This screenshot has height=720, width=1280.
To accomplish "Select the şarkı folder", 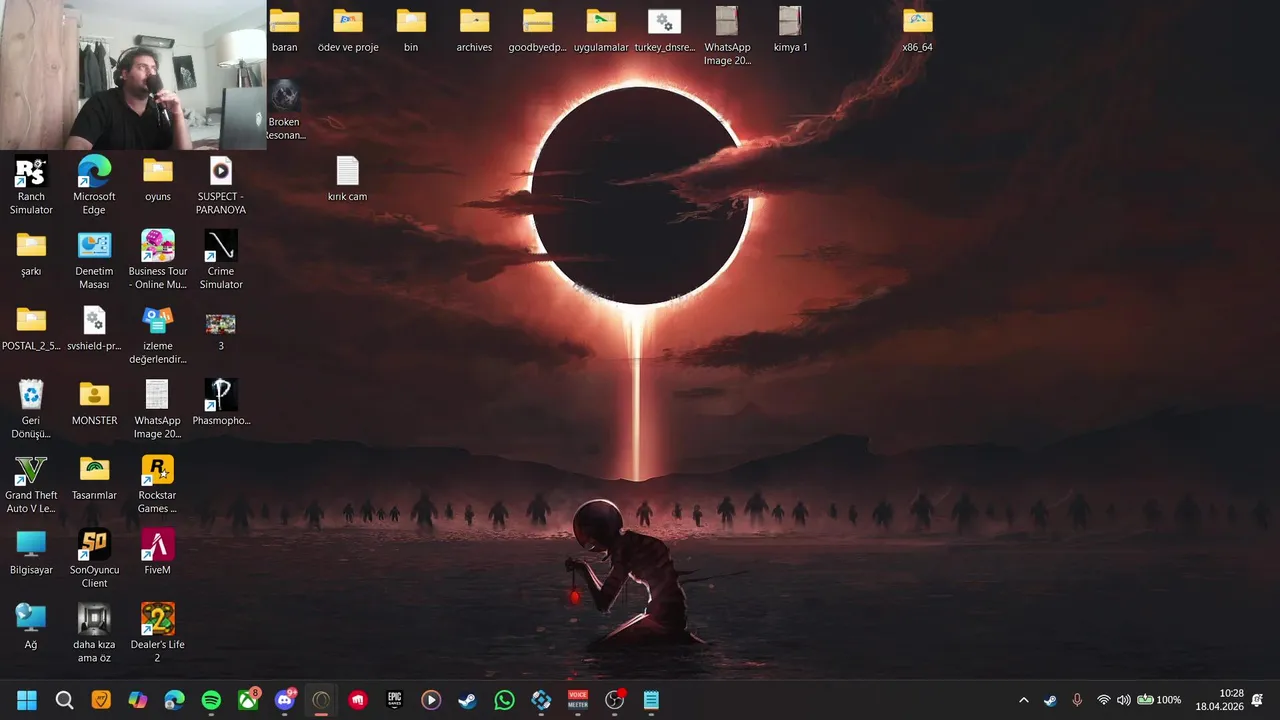I will click(31, 254).
